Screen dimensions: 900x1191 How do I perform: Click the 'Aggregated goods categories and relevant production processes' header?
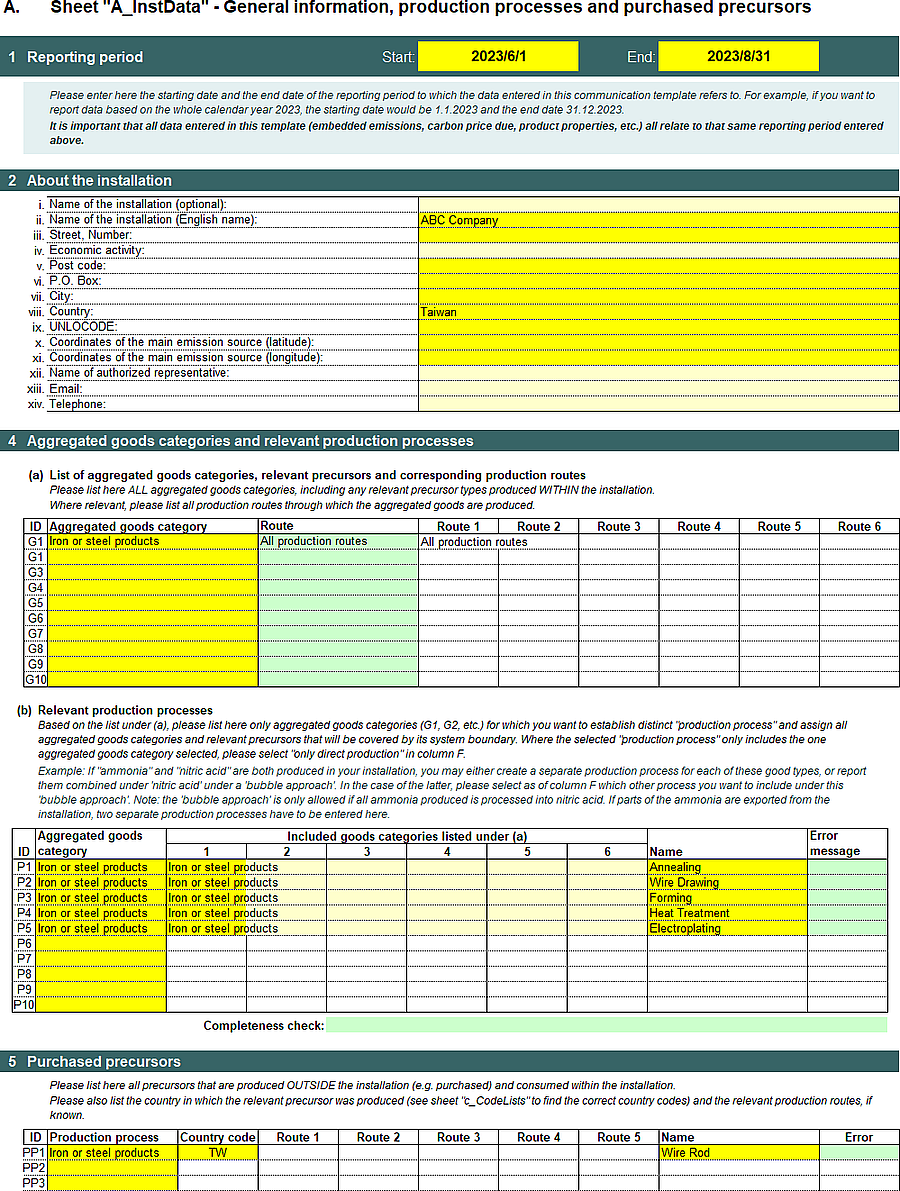click(250, 441)
